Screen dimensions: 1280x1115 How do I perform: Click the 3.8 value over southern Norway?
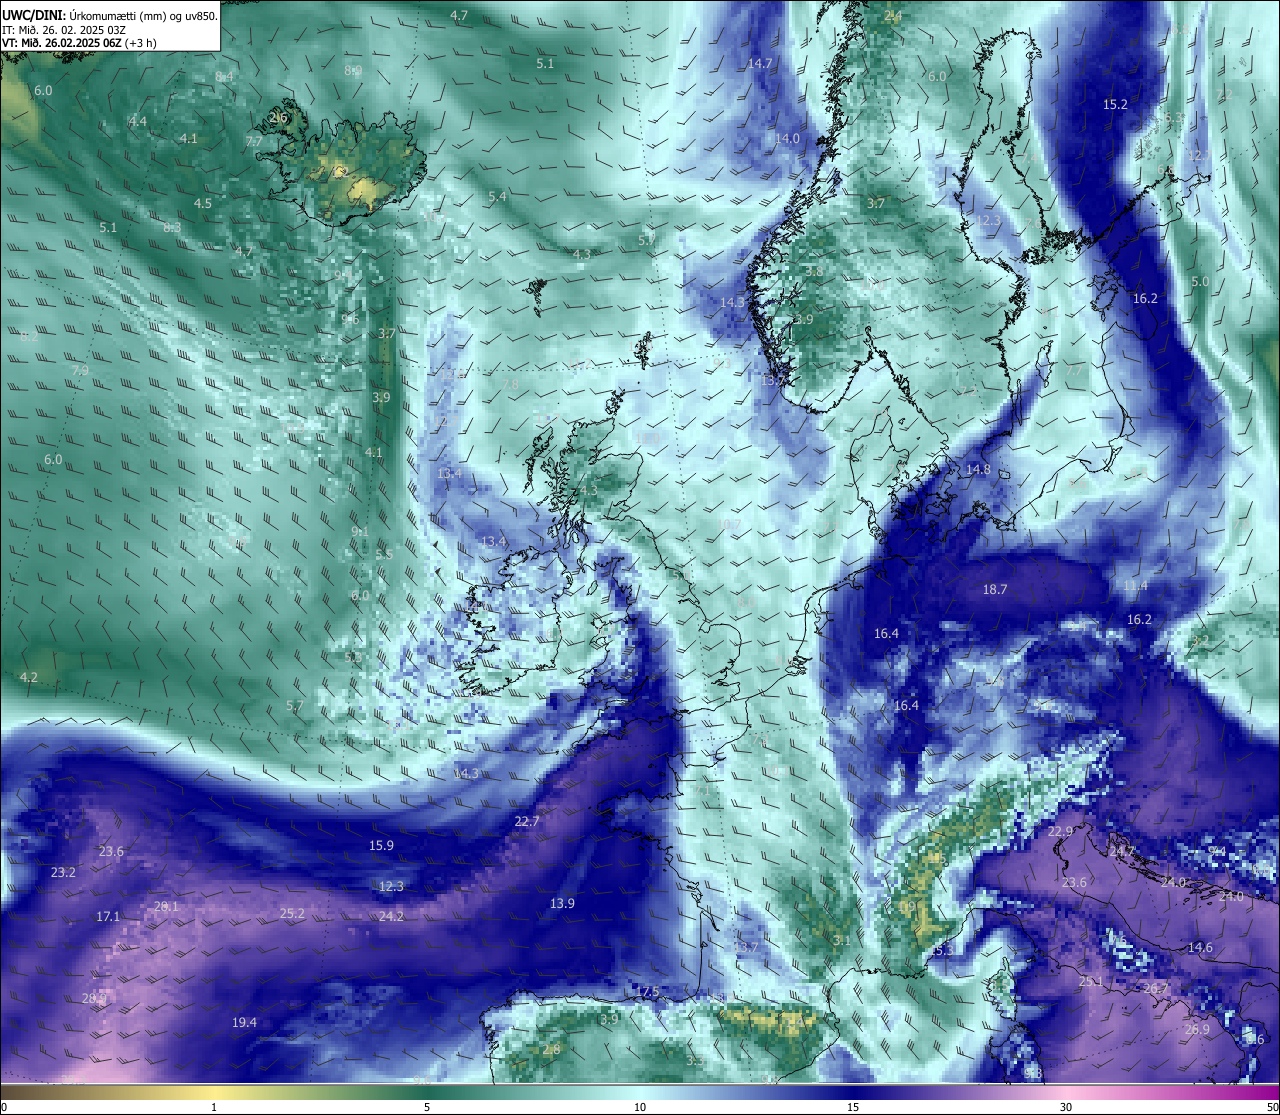[x=814, y=272]
